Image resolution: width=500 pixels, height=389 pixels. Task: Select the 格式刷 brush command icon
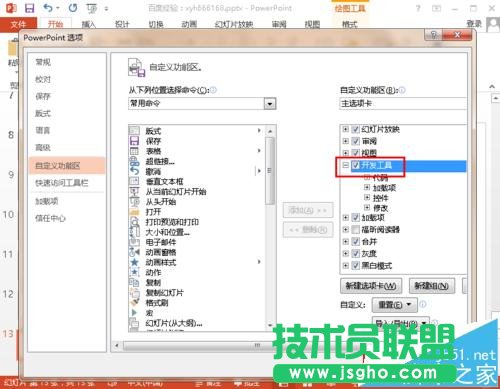(x=134, y=302)
